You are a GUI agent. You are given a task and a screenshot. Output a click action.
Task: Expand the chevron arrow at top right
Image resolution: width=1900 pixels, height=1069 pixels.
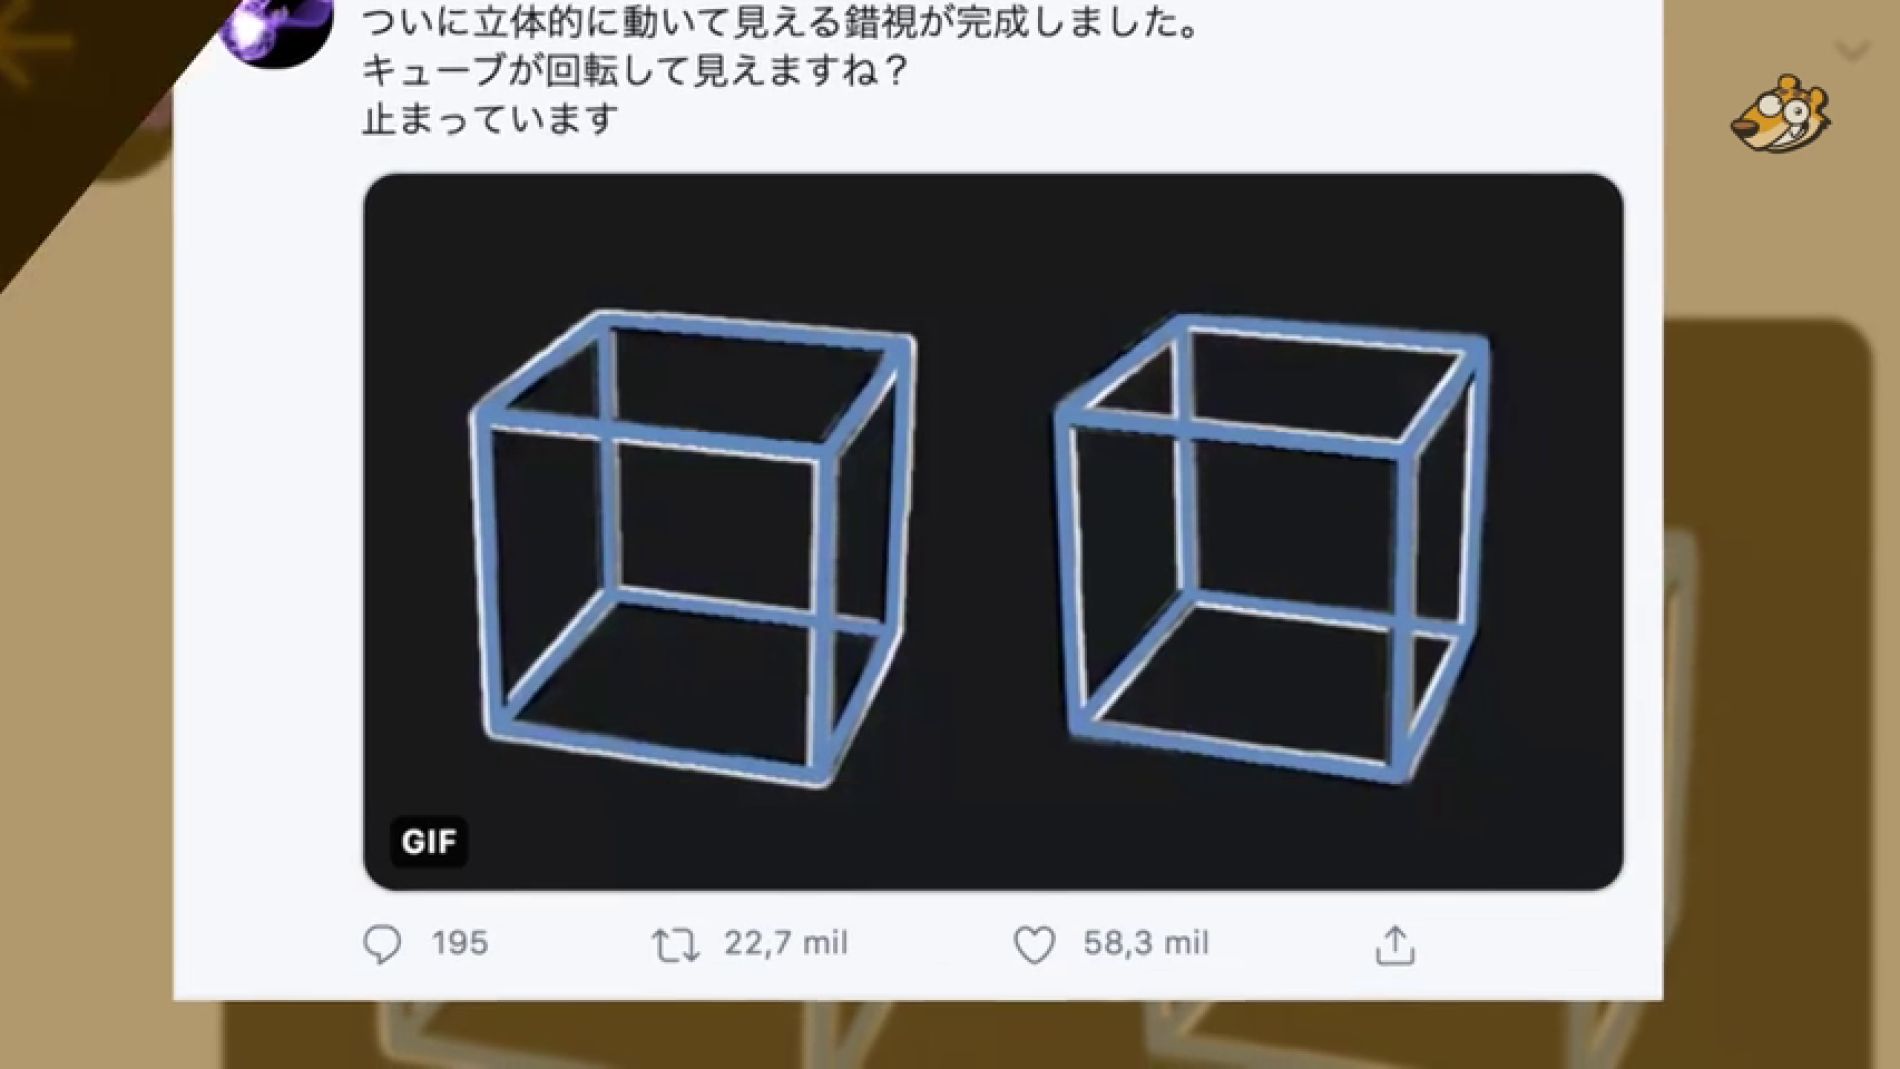click(1853, 50)
